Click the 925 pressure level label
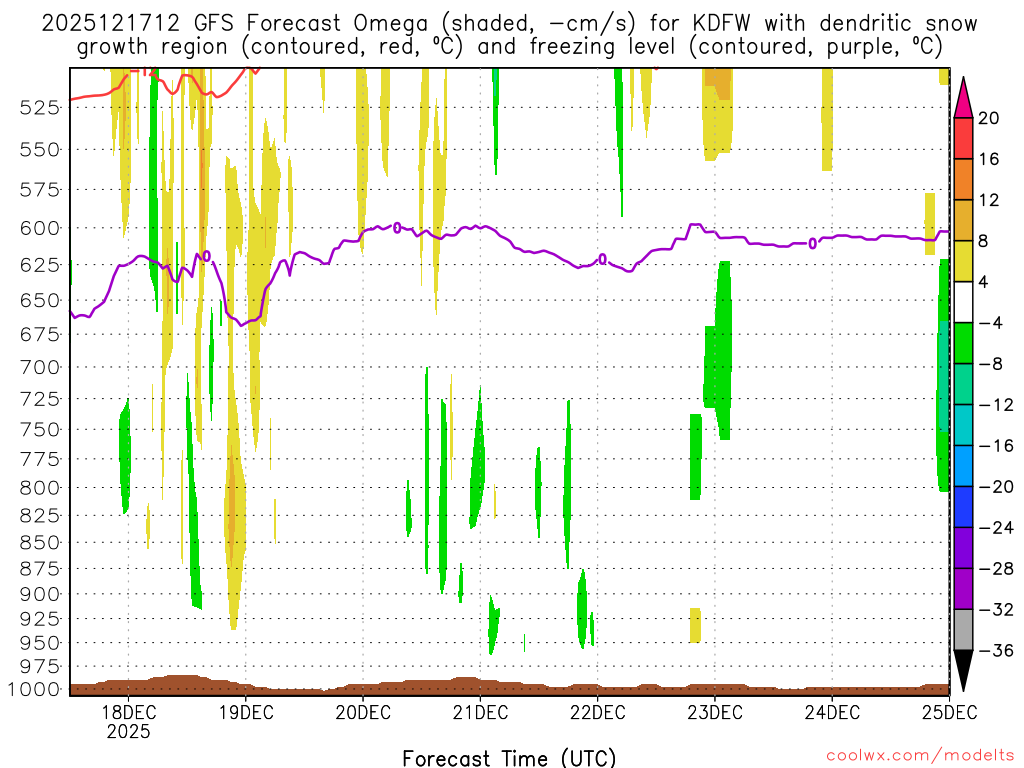Screen dimensions: 1024x768 pos(40,618)
